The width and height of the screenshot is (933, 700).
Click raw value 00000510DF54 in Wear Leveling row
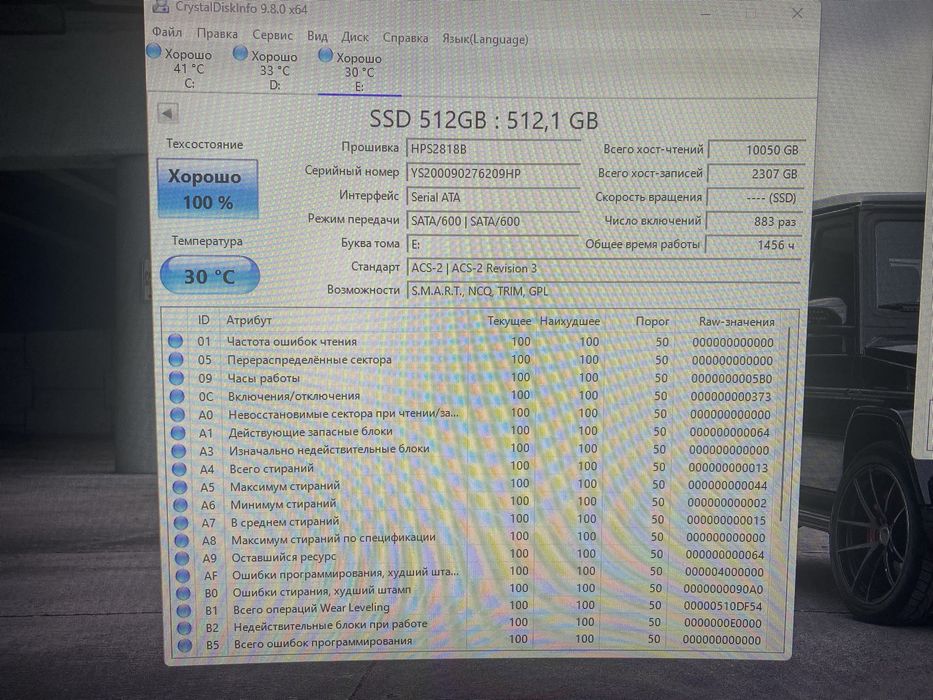pyautogui.click(x=722, y=606)
